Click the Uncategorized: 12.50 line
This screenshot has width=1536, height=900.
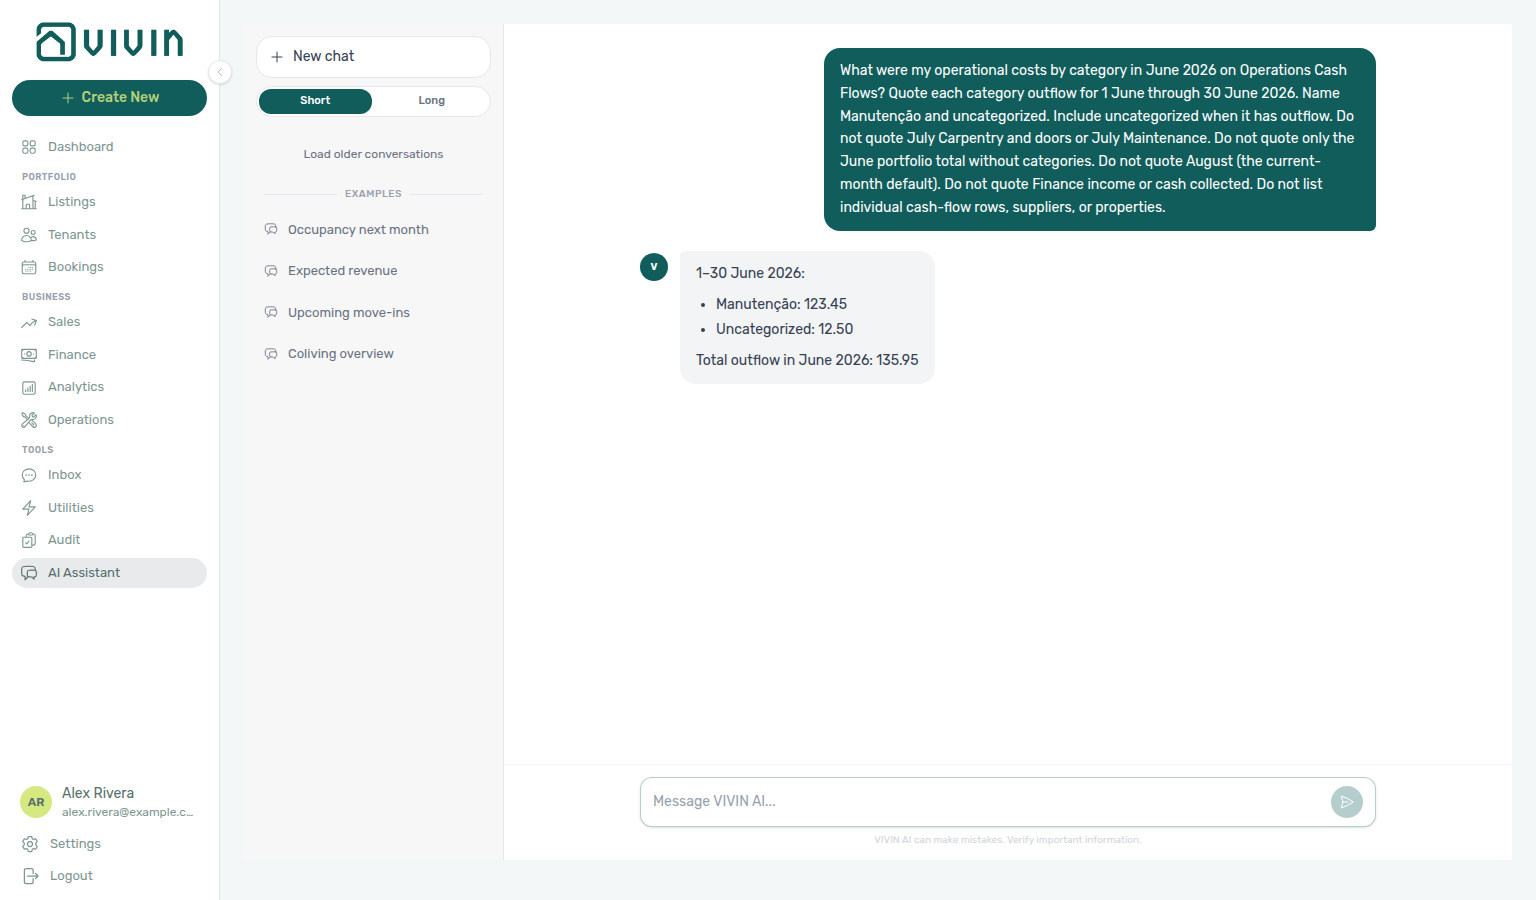pos(784,329)
